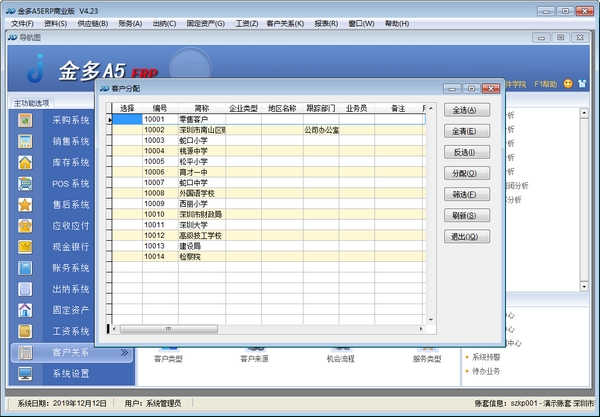Click the 跟踪部门 column header
This screenshot has height=417, width=600.
(x=321, y=108)
